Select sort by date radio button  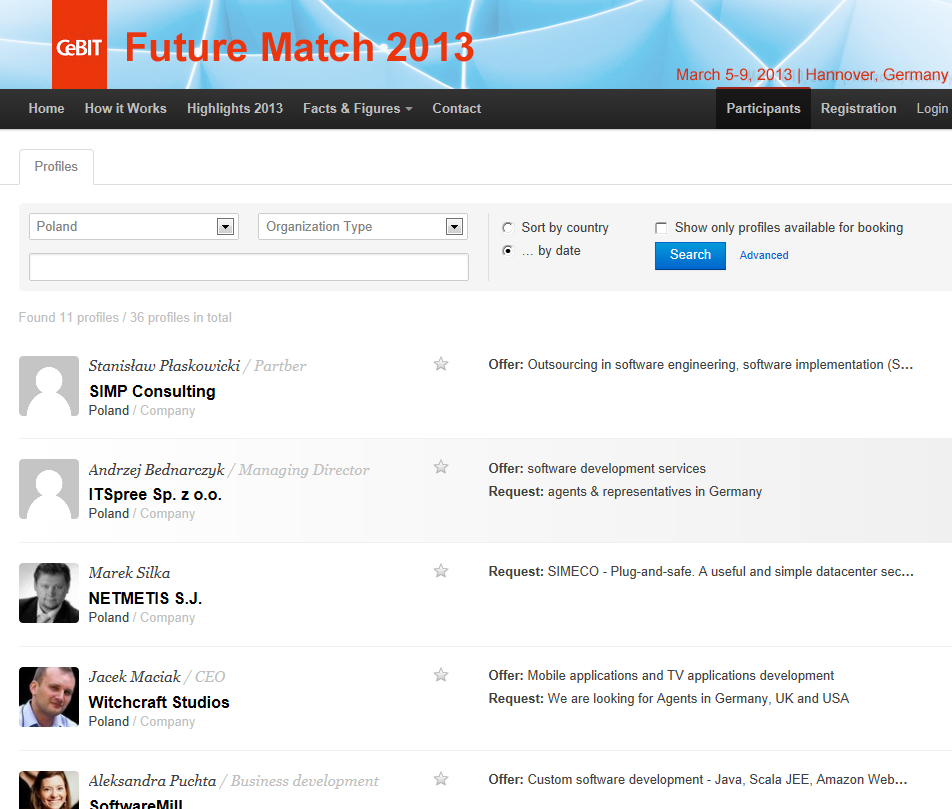508,250
